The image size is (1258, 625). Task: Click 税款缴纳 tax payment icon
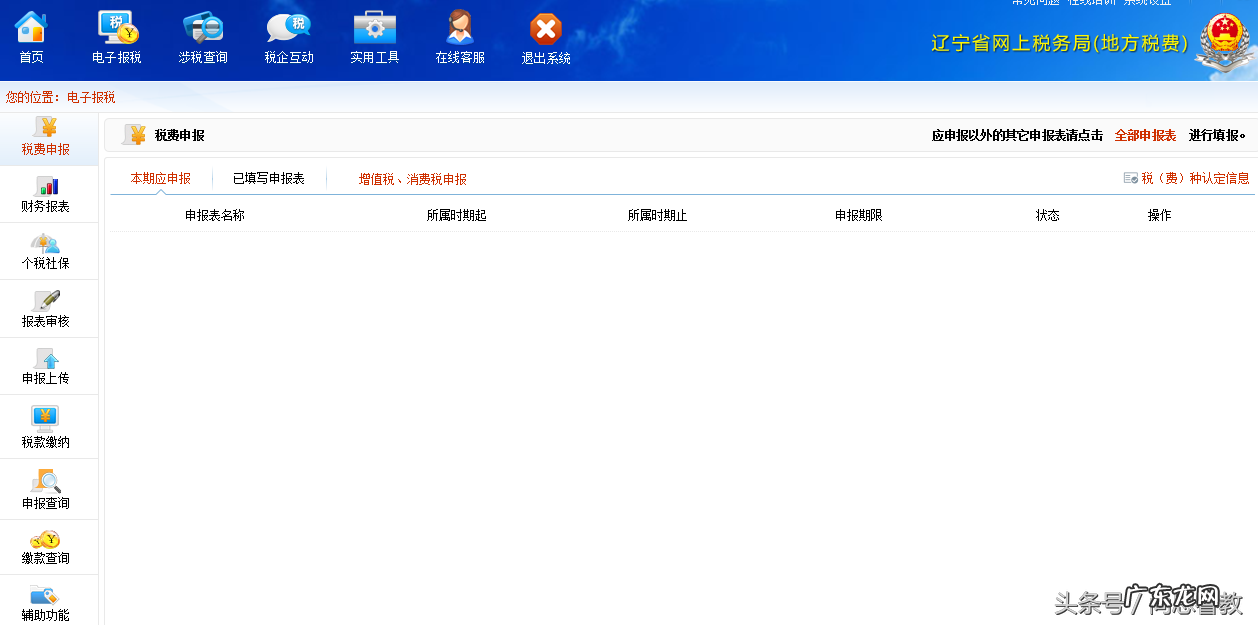[x=47, y=427]
